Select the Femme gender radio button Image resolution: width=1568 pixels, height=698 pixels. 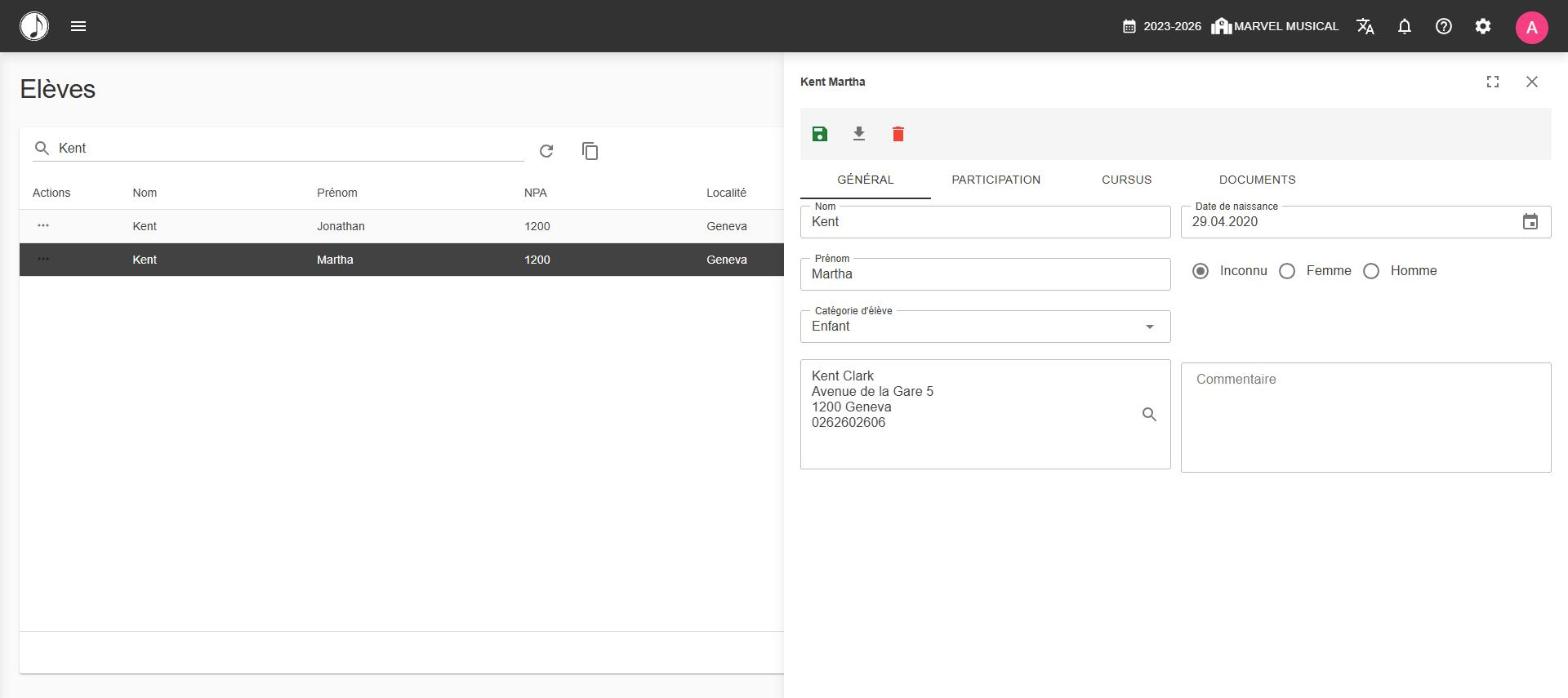(1287, 271)
